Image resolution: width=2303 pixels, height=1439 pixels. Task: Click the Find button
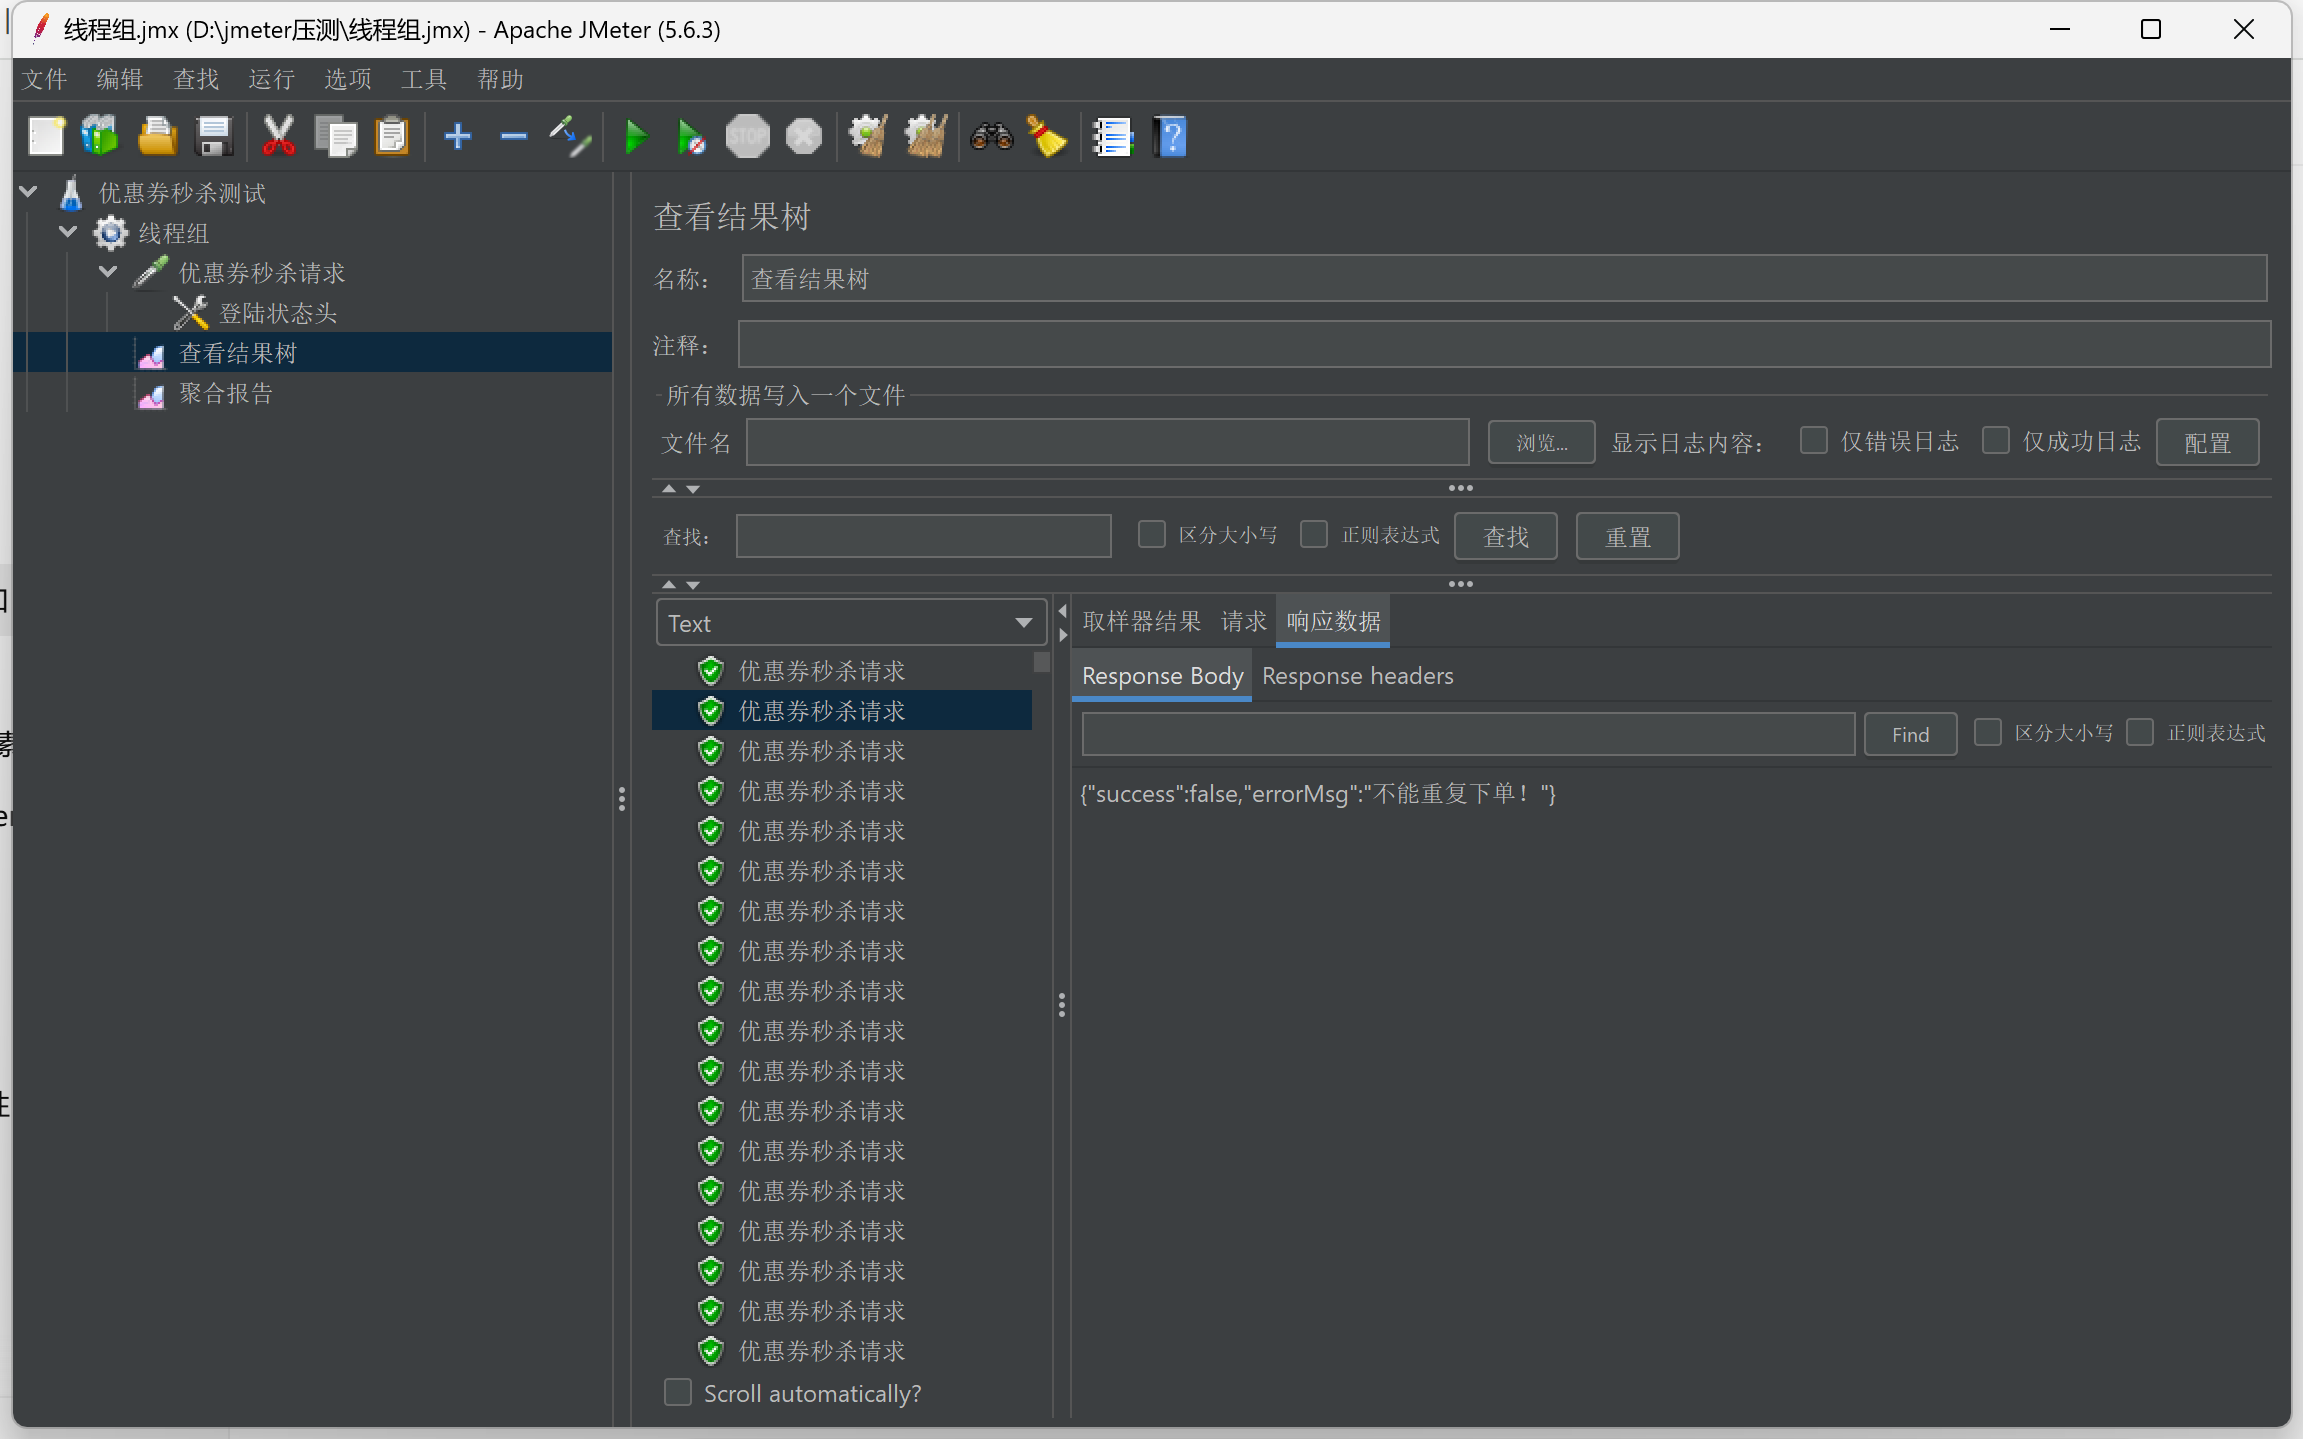click(1910, 735)
